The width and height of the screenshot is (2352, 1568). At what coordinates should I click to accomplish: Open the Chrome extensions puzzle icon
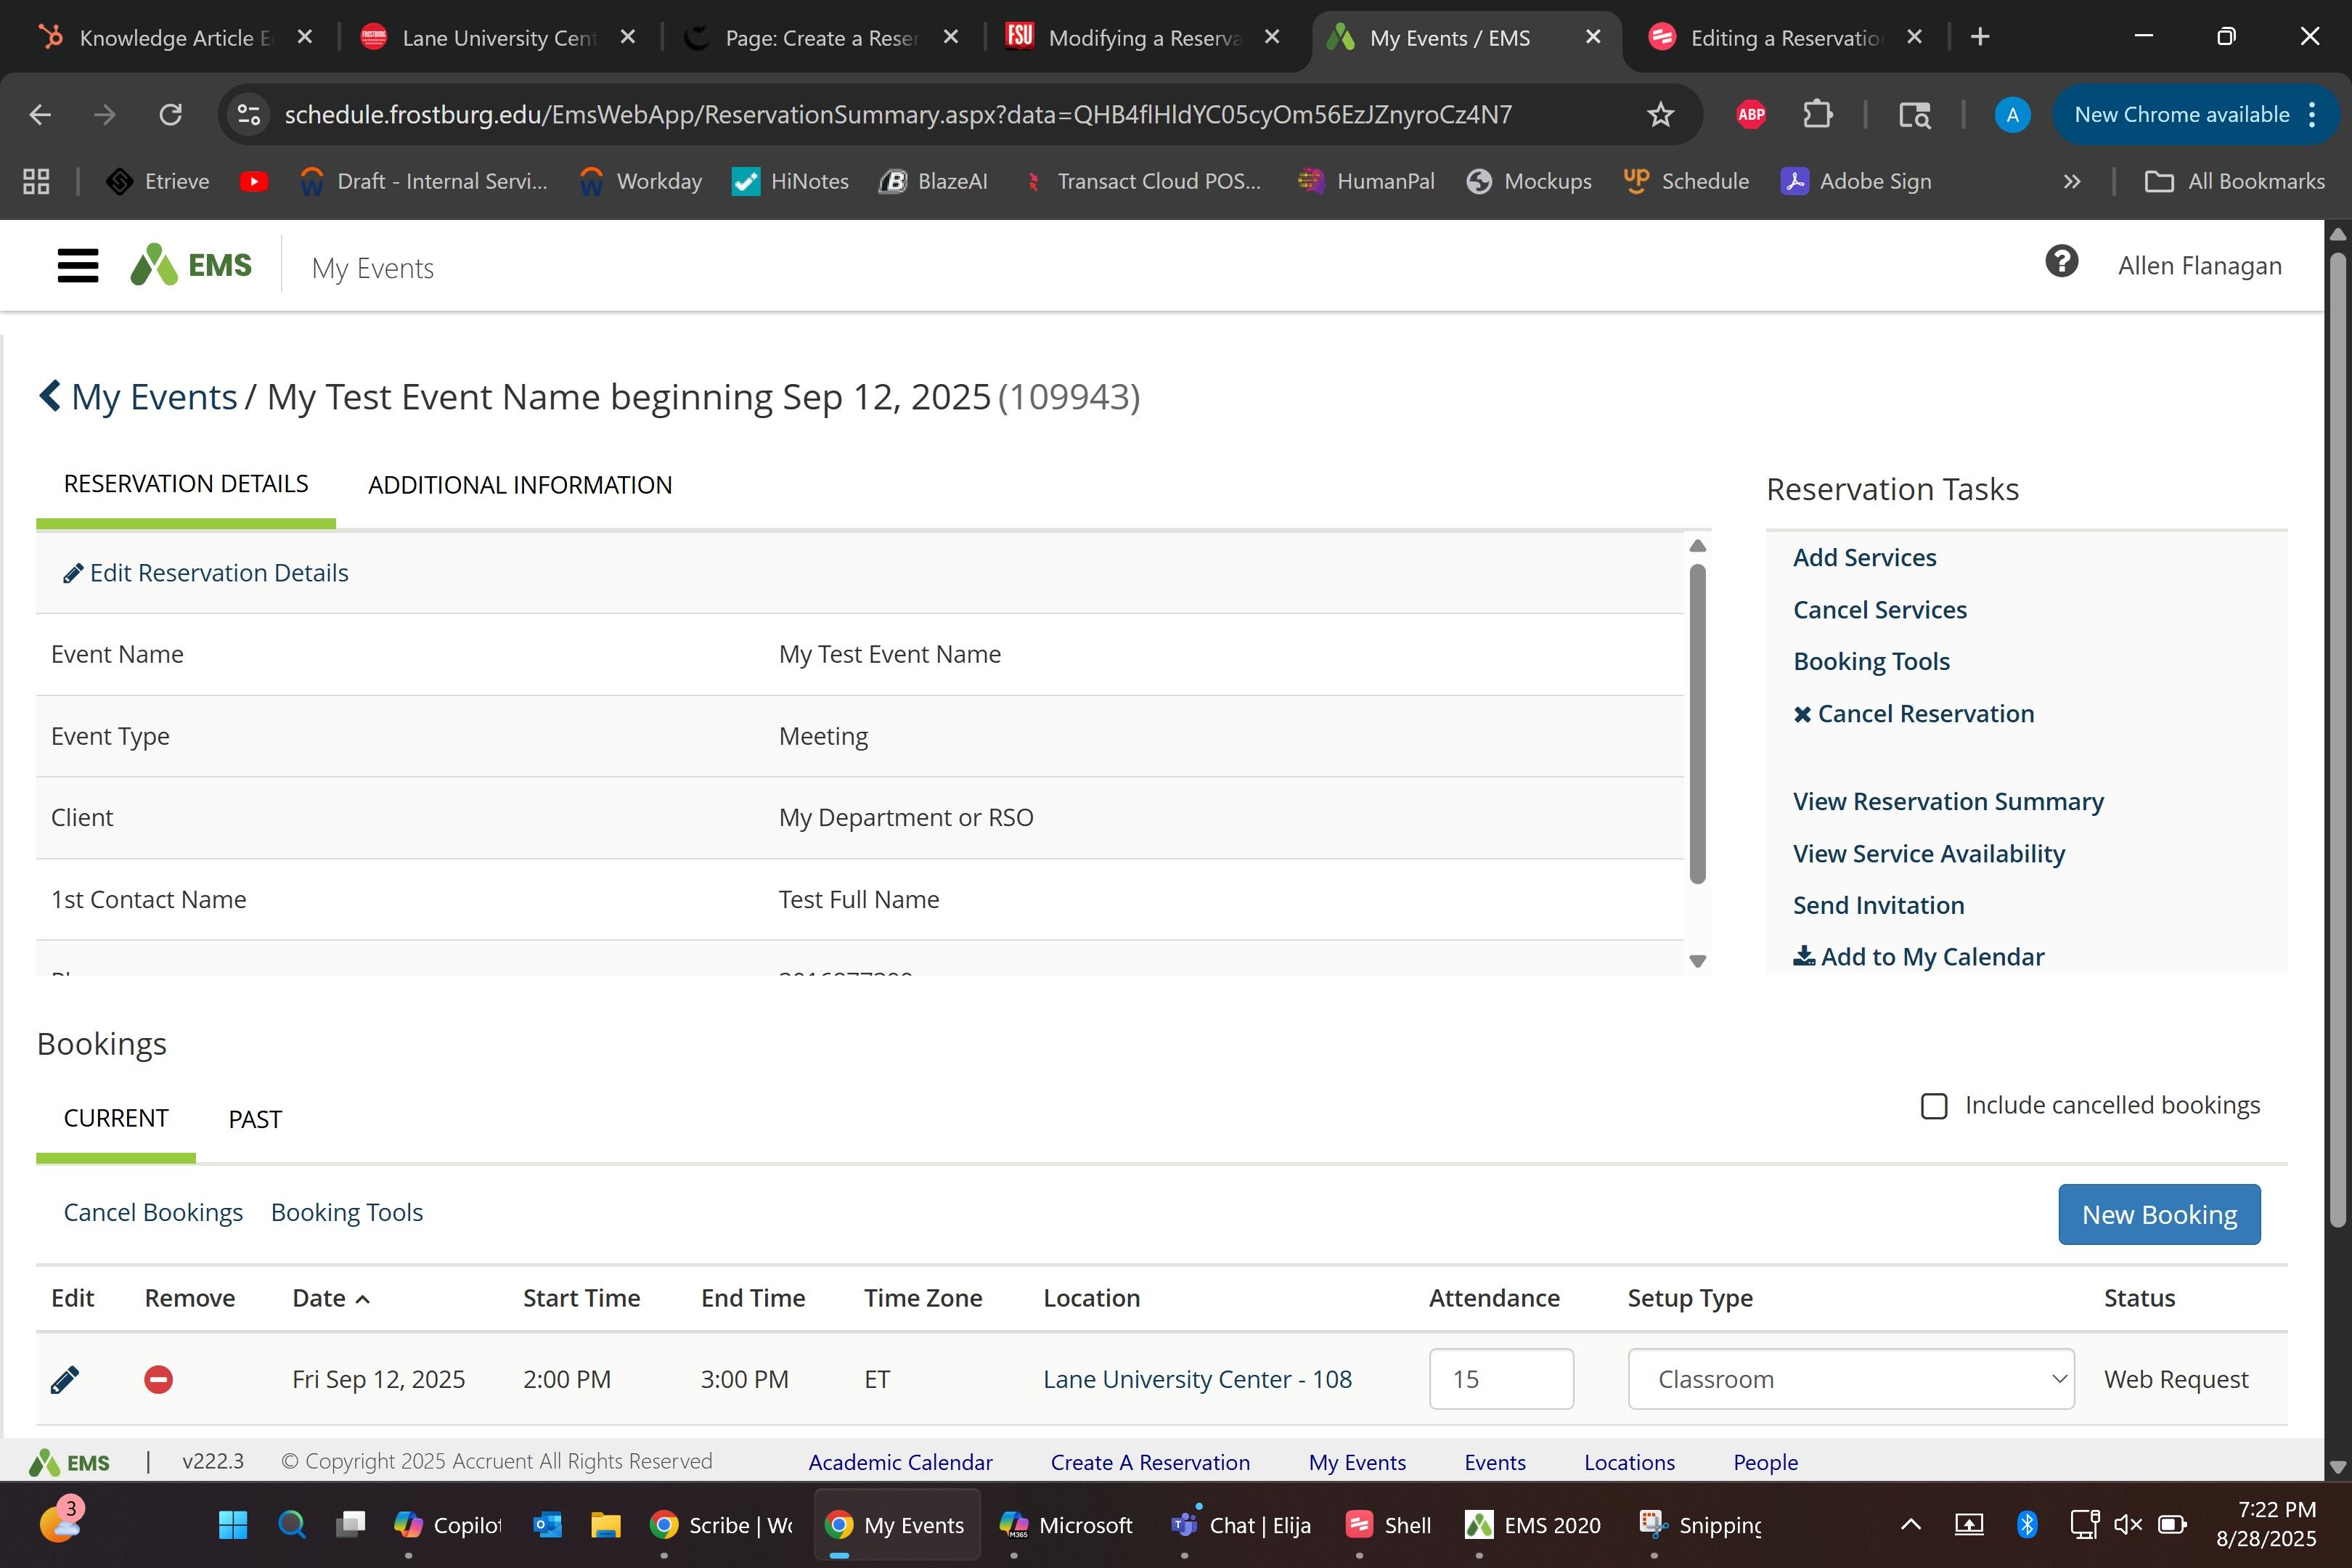(x=1817, y=115)
